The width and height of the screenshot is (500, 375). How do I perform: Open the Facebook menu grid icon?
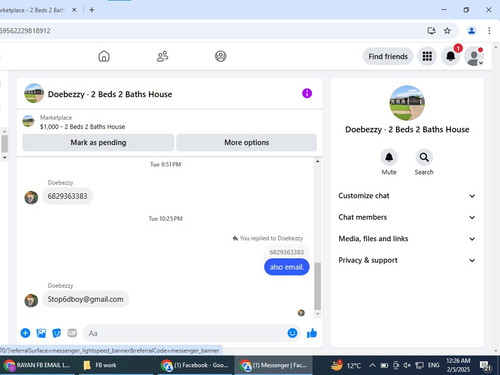pos(427,56)
